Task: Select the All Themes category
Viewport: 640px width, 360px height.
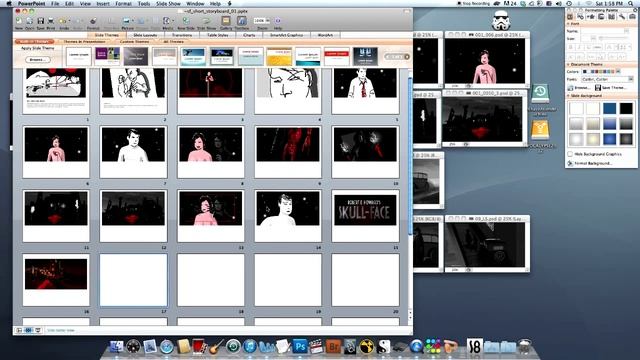Action: point(173,42)
